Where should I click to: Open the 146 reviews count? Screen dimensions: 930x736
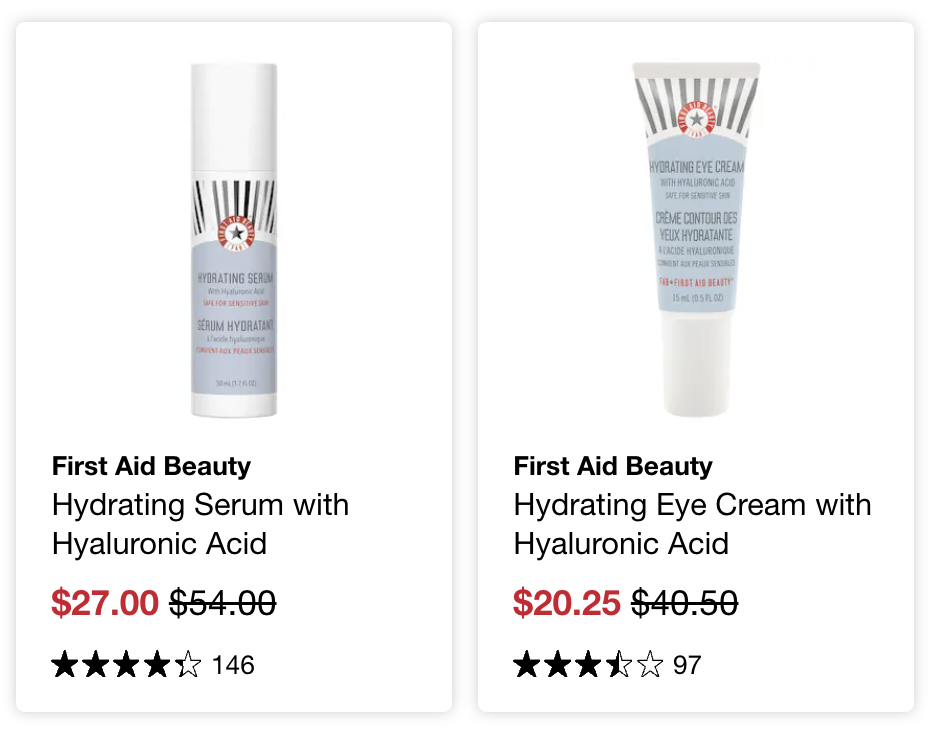pyautogui.click(x=234, y=665)
